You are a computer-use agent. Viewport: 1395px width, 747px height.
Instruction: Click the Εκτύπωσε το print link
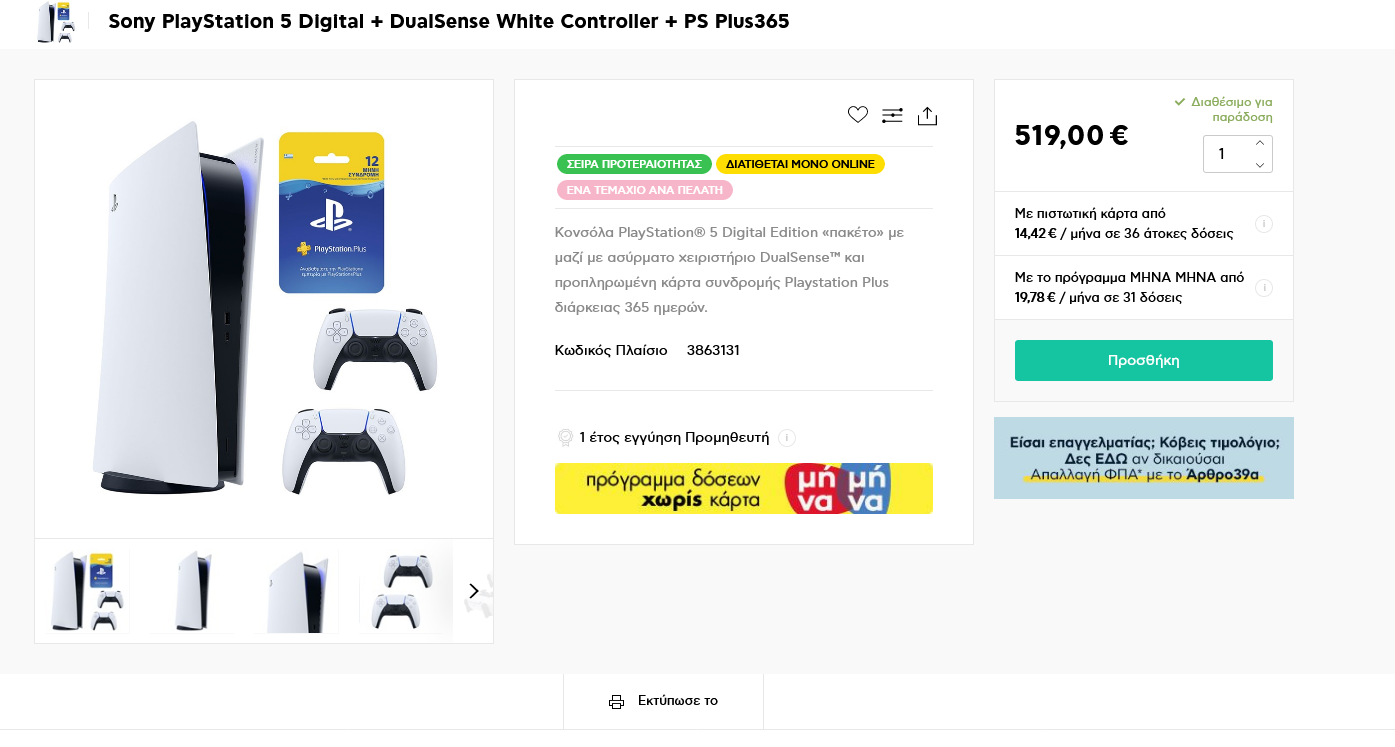677,701
